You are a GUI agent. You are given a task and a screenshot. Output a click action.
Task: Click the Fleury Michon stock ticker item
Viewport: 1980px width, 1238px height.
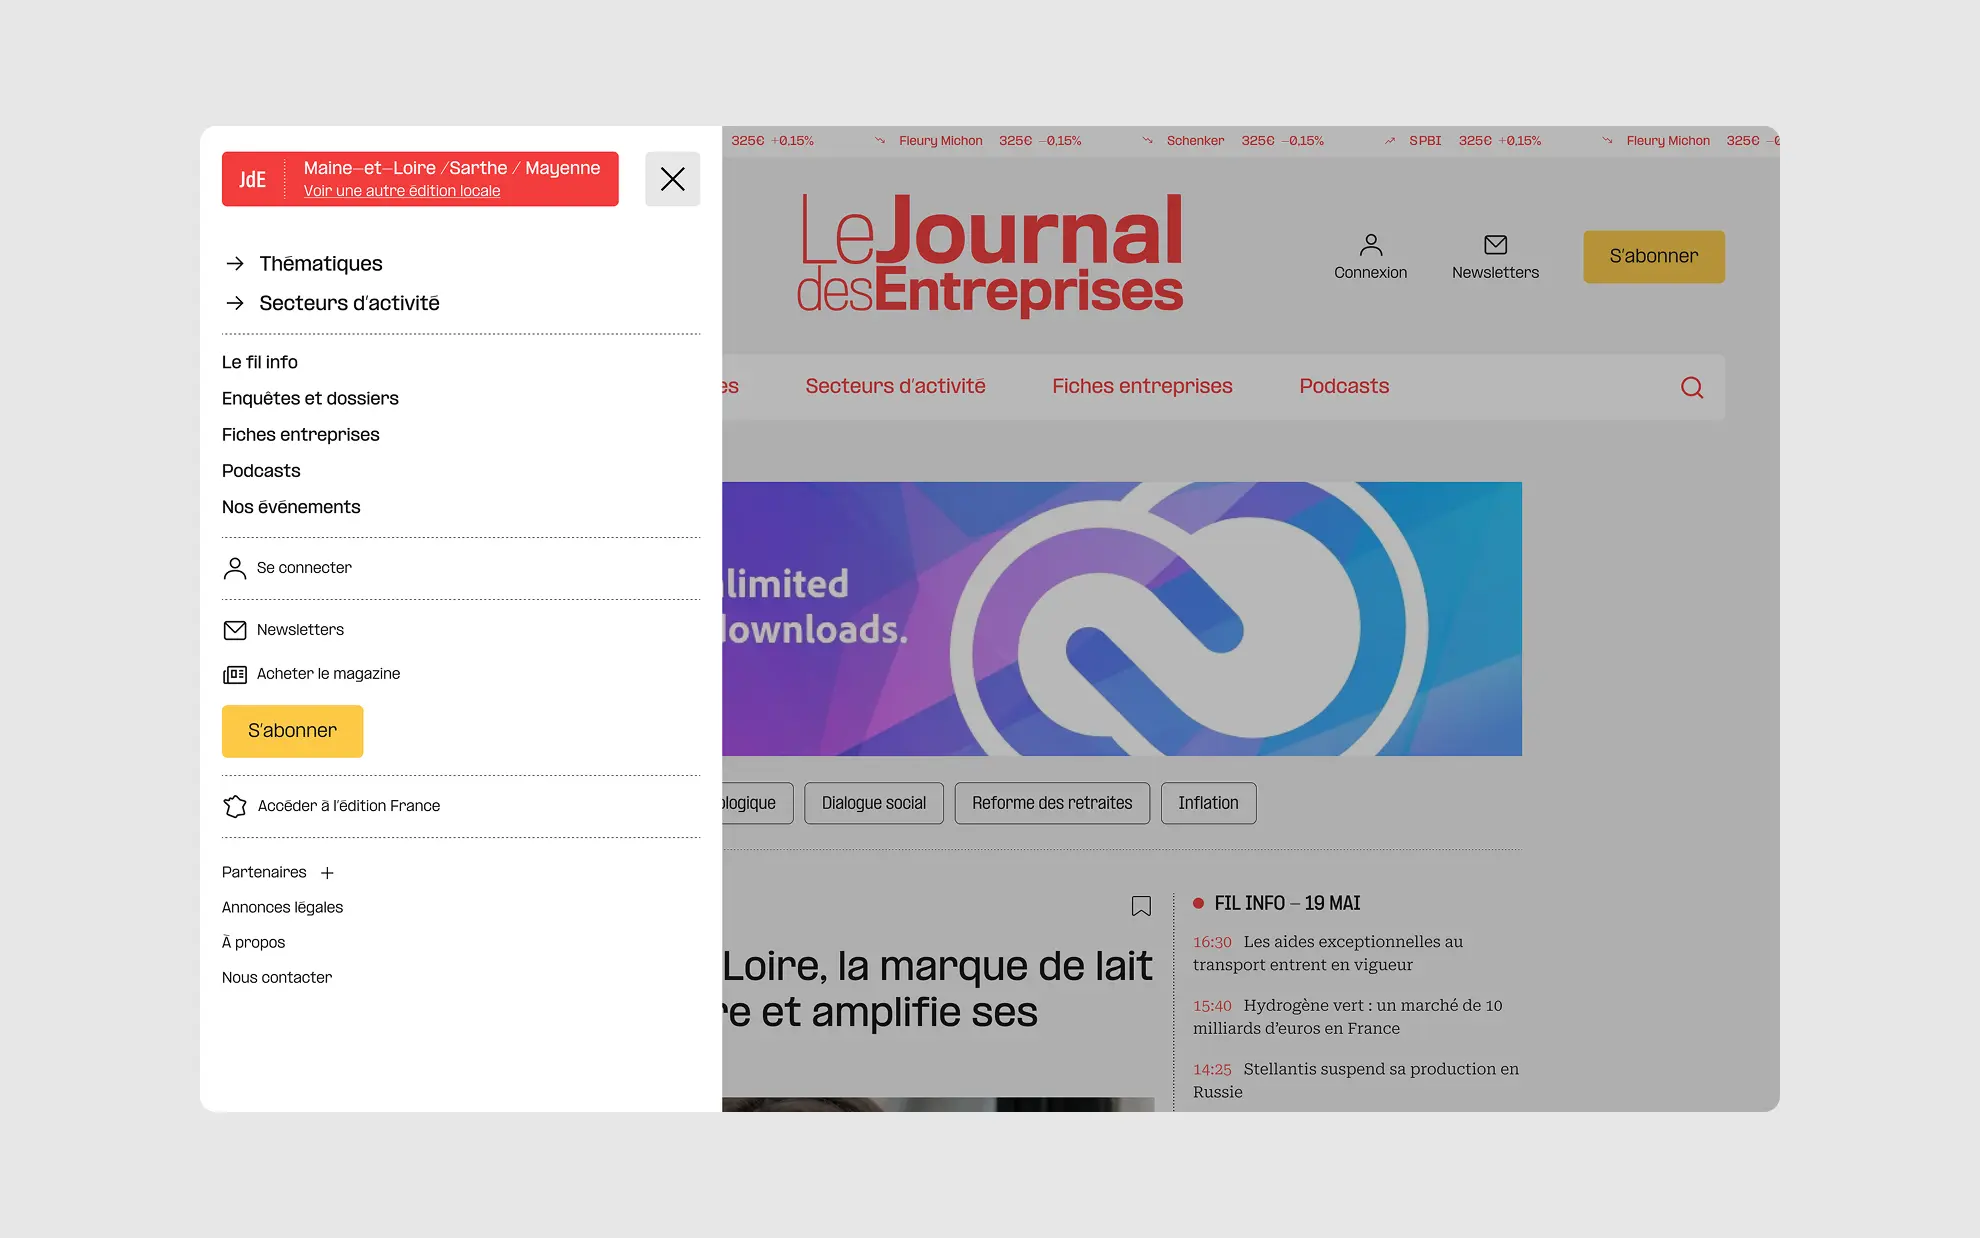(940, 140)
